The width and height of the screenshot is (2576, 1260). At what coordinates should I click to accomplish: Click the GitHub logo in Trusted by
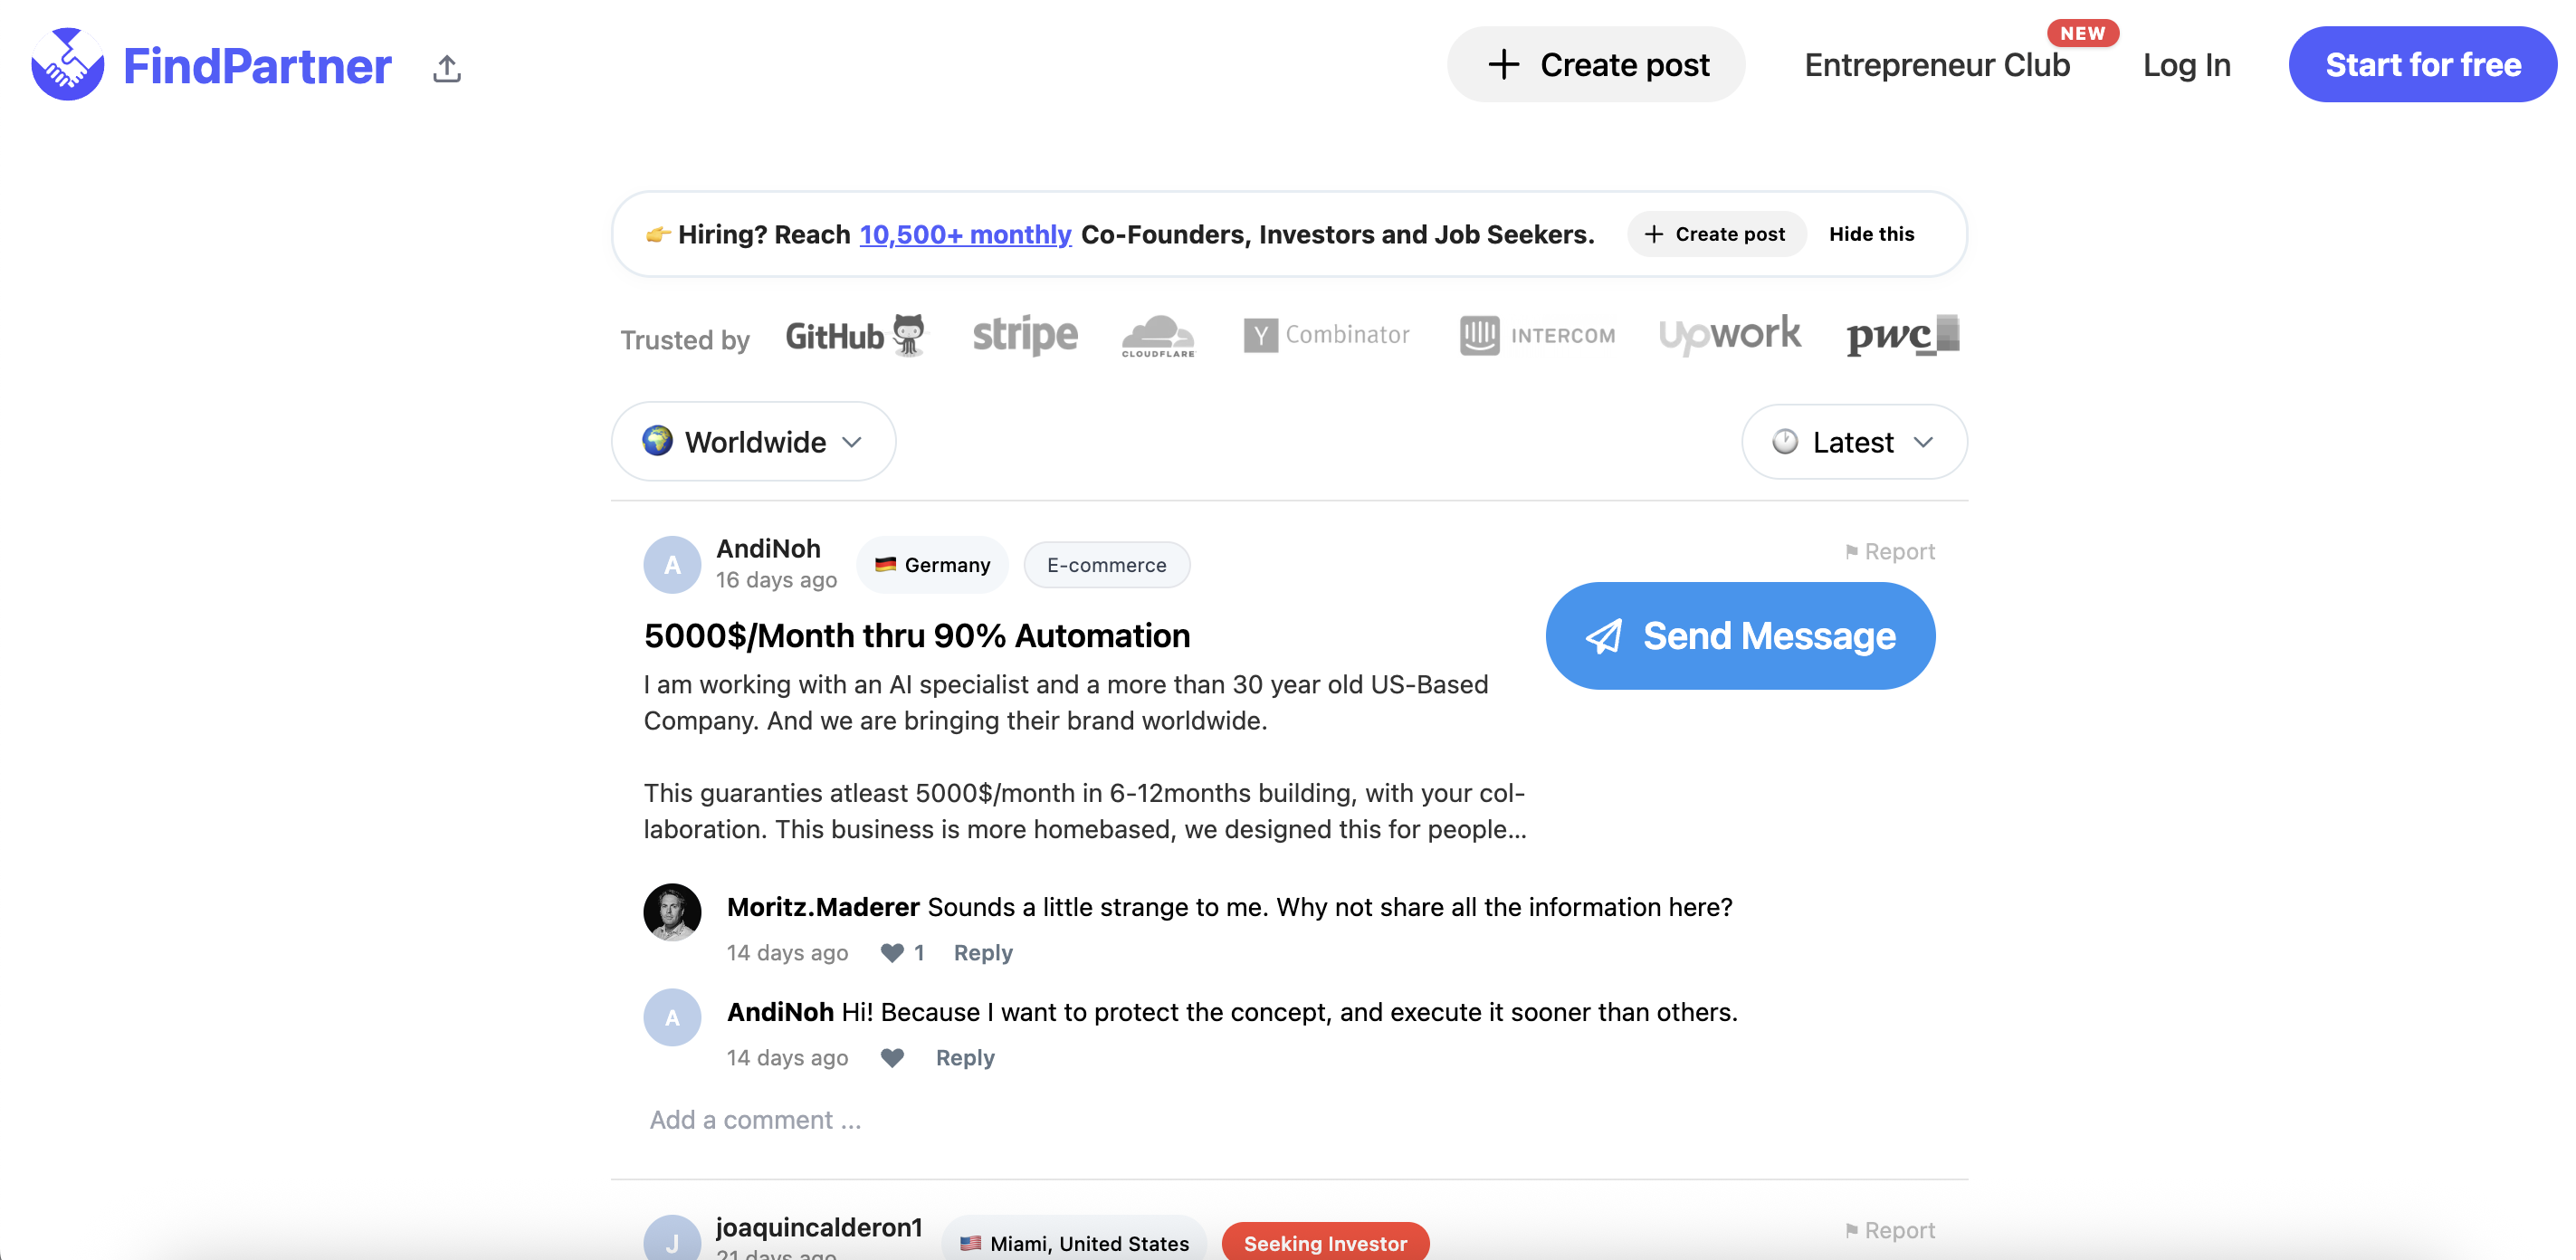click(x=857, y=335)
